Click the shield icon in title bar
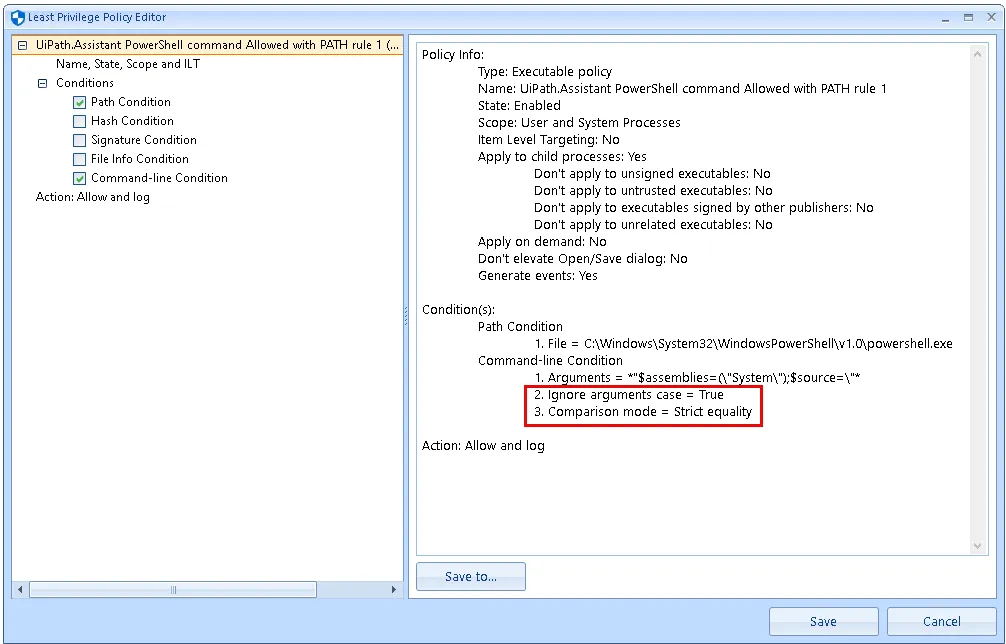Screen dimensions: 1006x644 [17, 17]
